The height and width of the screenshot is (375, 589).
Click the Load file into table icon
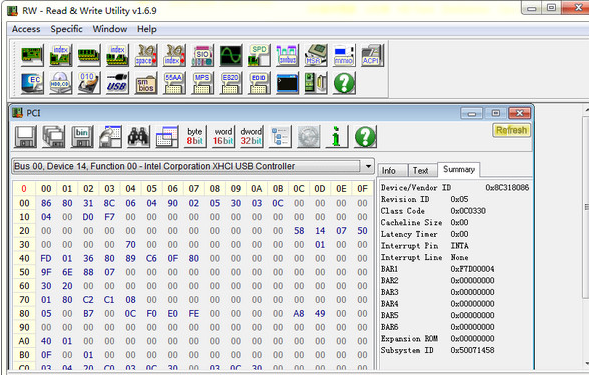point(110,136)
